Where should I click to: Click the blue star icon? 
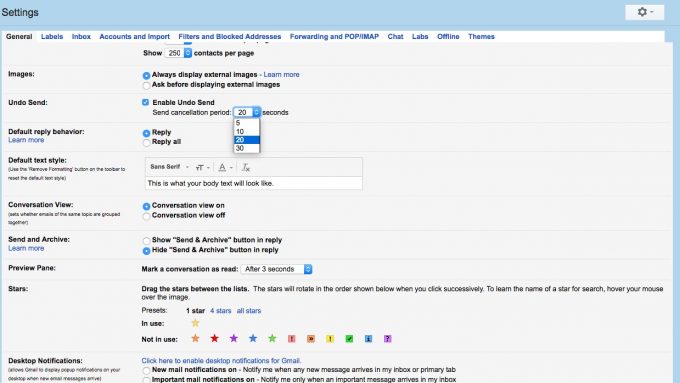click(253, 338)
